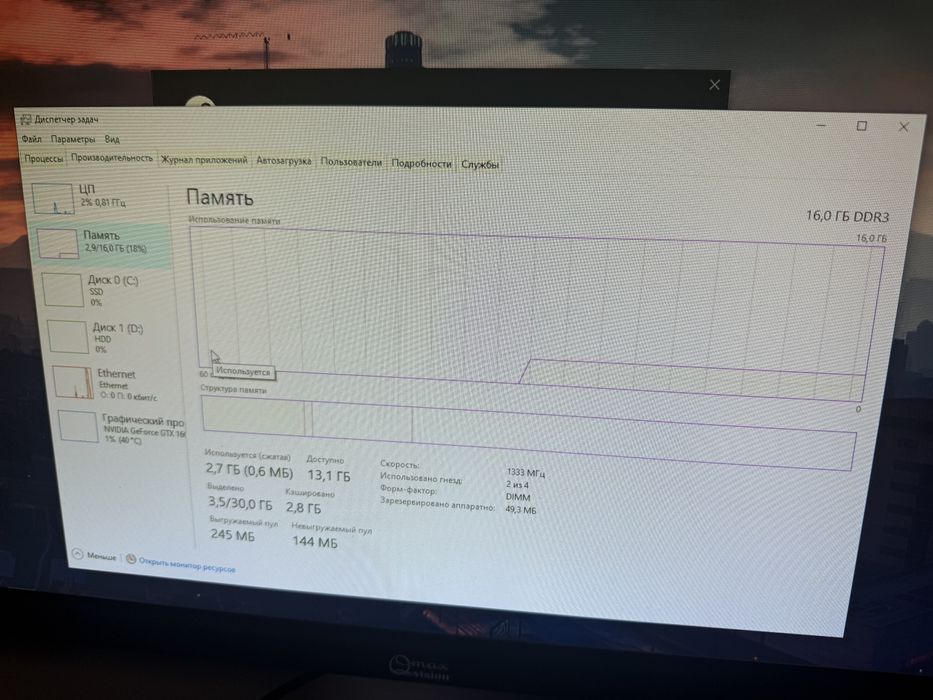The image size is (933, 700).
Task: Select Диск 0 (C:) SSD graph thumbnail
Action: pyautogui.click(x=62, y=290)
